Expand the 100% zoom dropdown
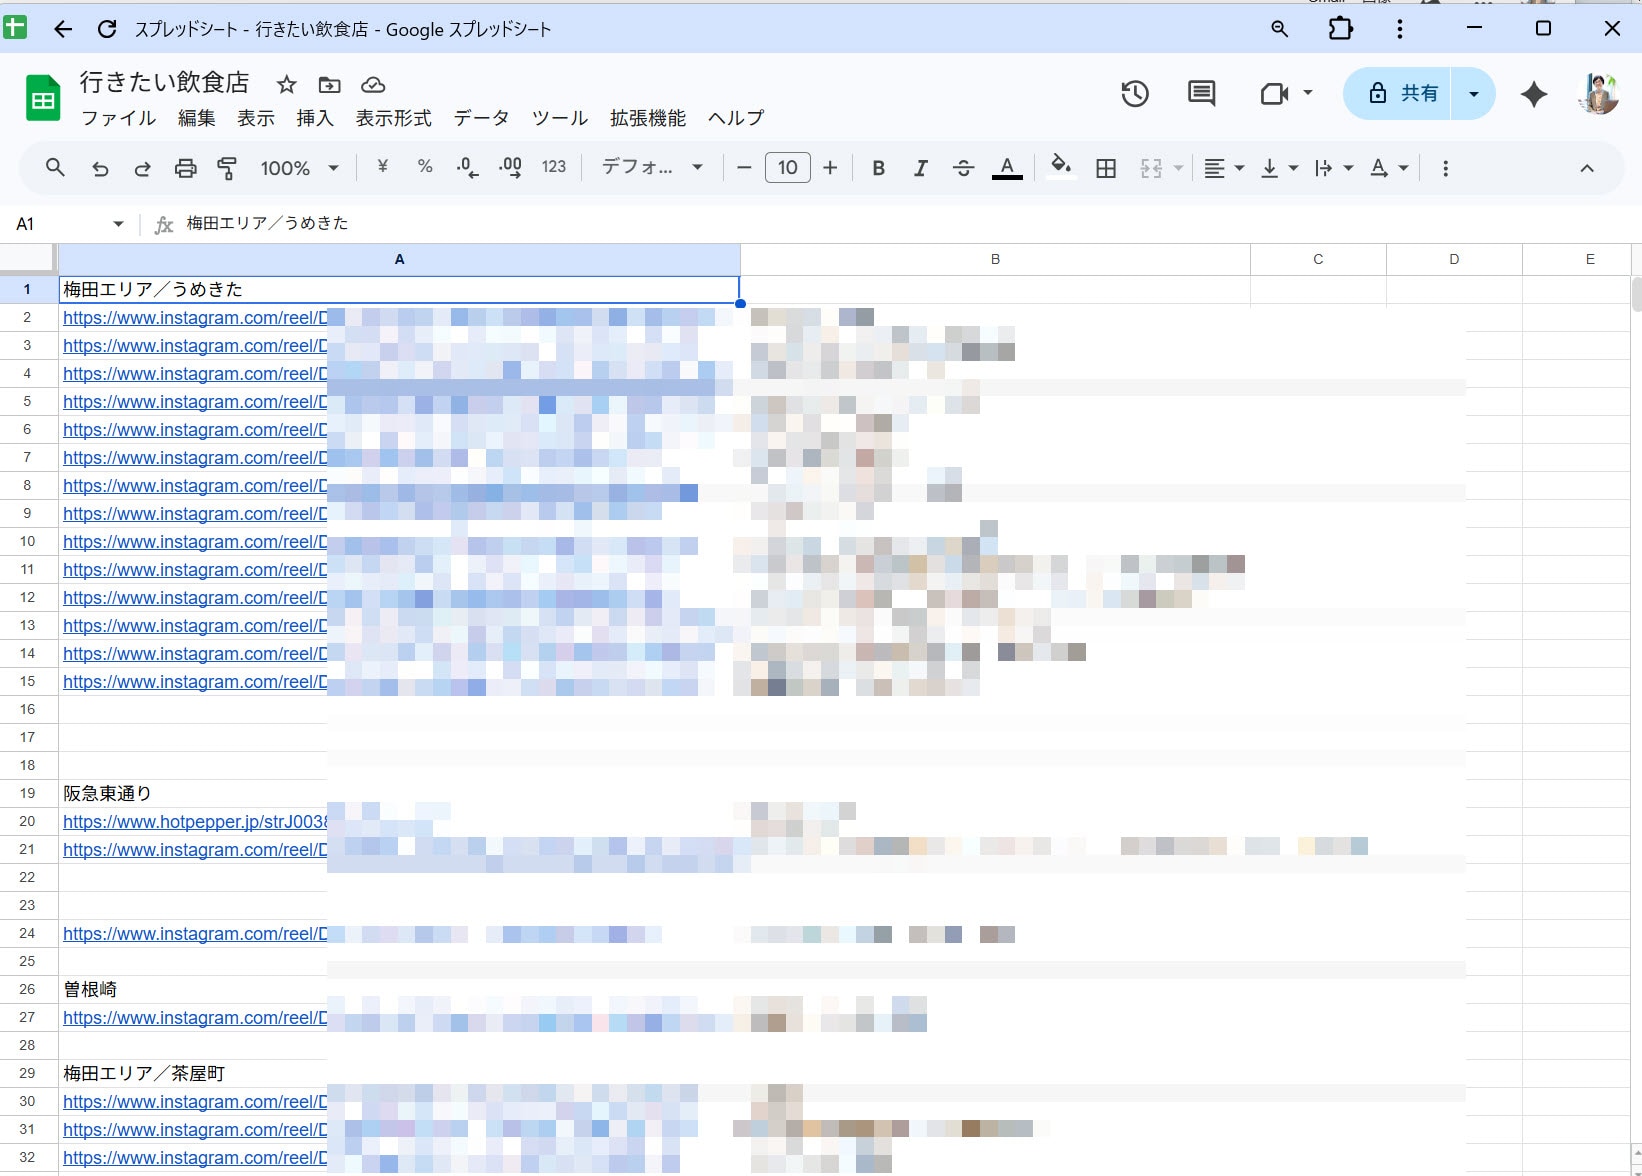 [299, 168]
